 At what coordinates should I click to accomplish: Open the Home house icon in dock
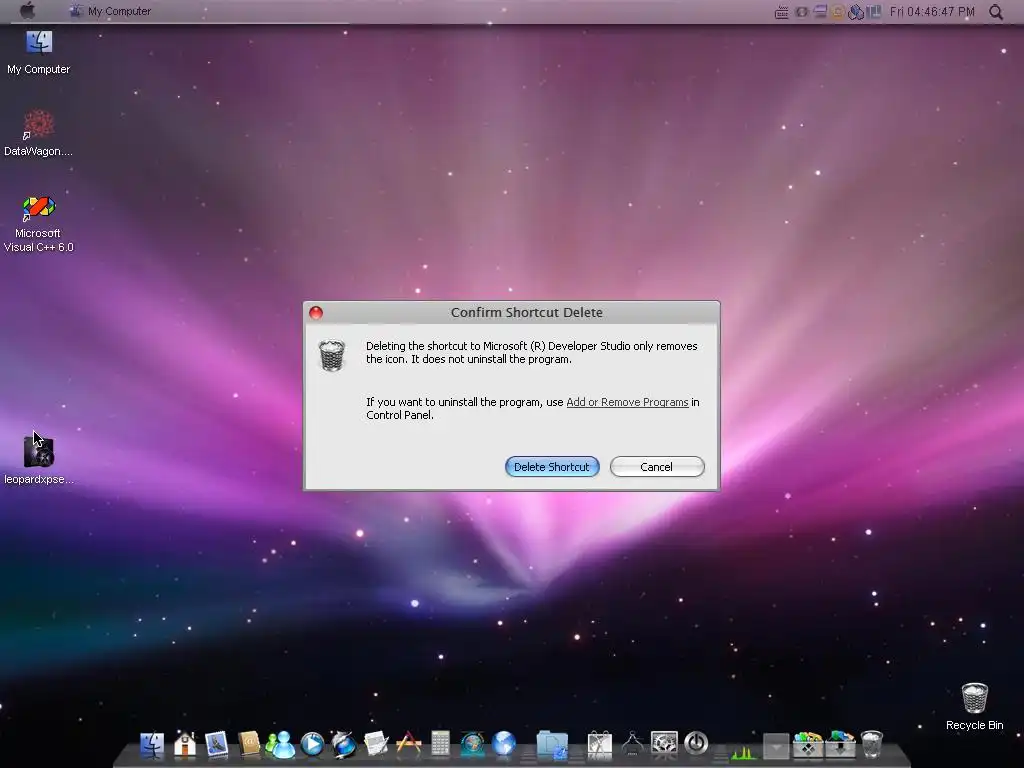click(x=185, y=744)
